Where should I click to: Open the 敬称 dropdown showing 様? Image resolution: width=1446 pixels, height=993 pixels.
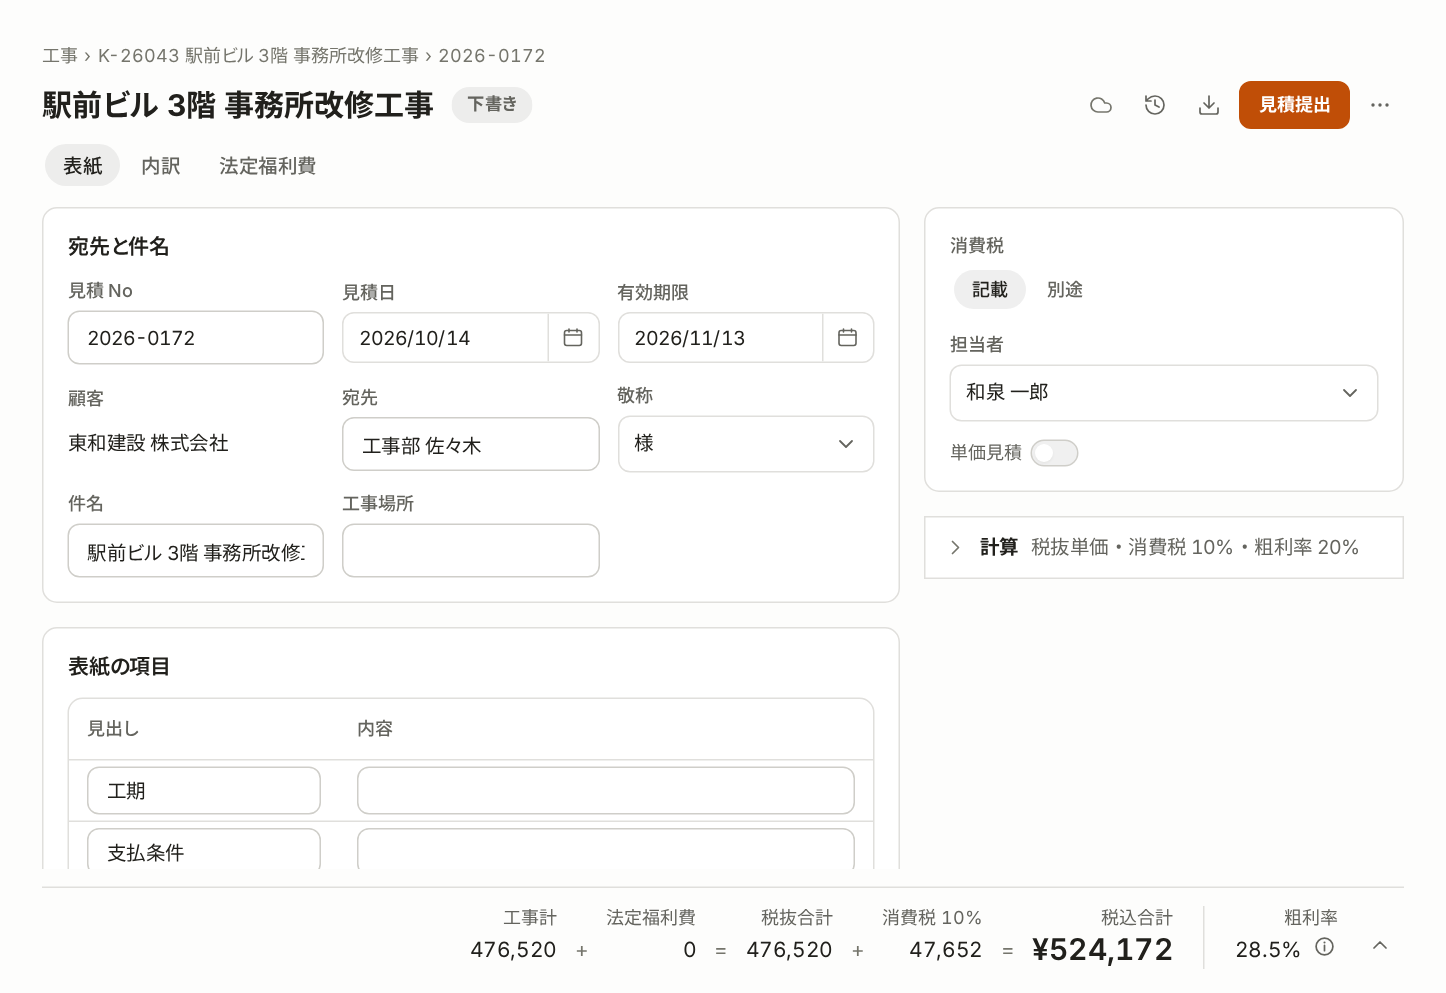[x=746, y=444]
